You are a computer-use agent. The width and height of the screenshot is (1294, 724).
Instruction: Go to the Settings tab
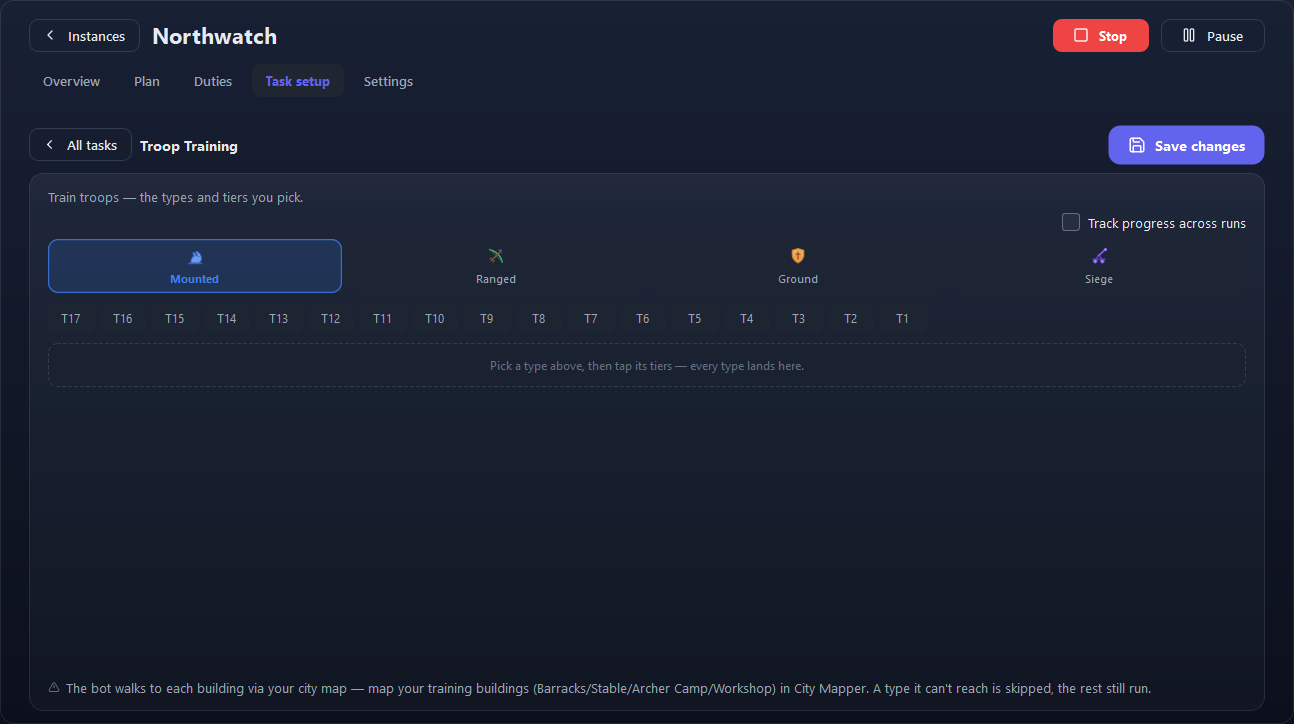coord(388,81)
